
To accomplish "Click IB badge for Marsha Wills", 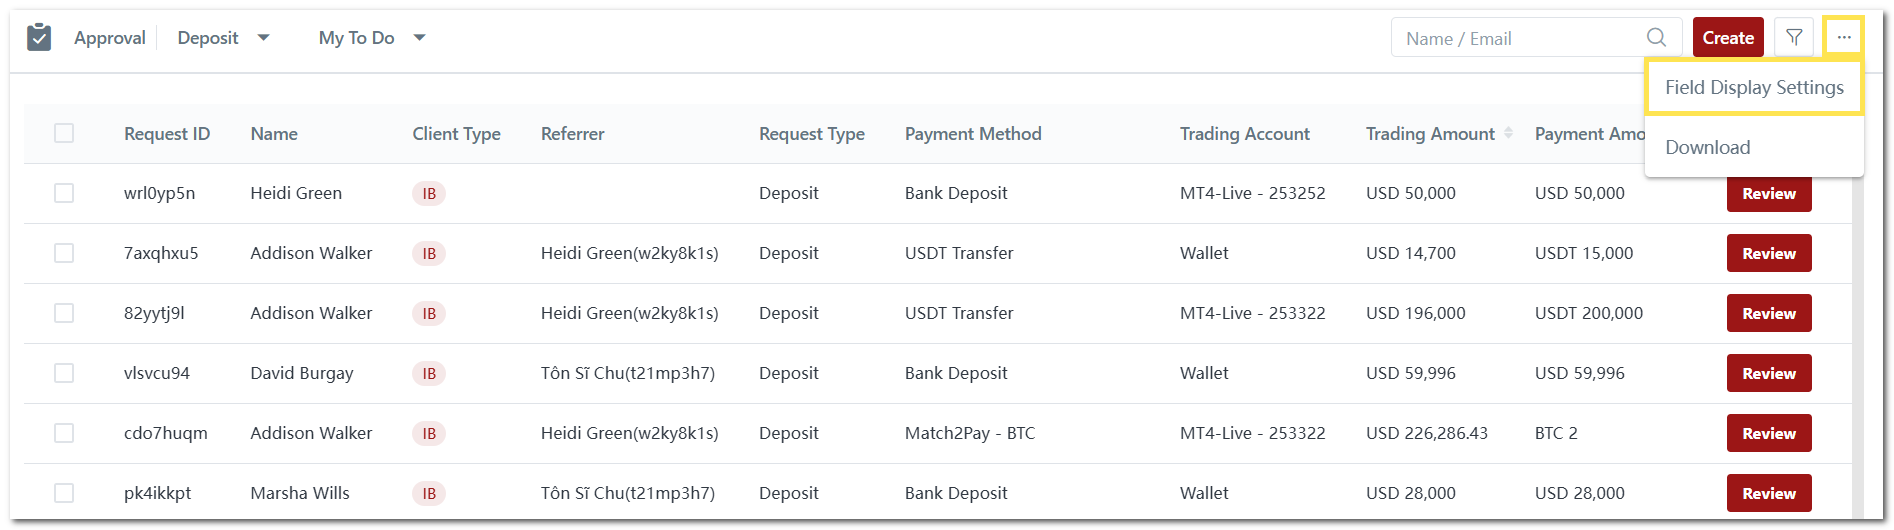I will tap(429, 494).
